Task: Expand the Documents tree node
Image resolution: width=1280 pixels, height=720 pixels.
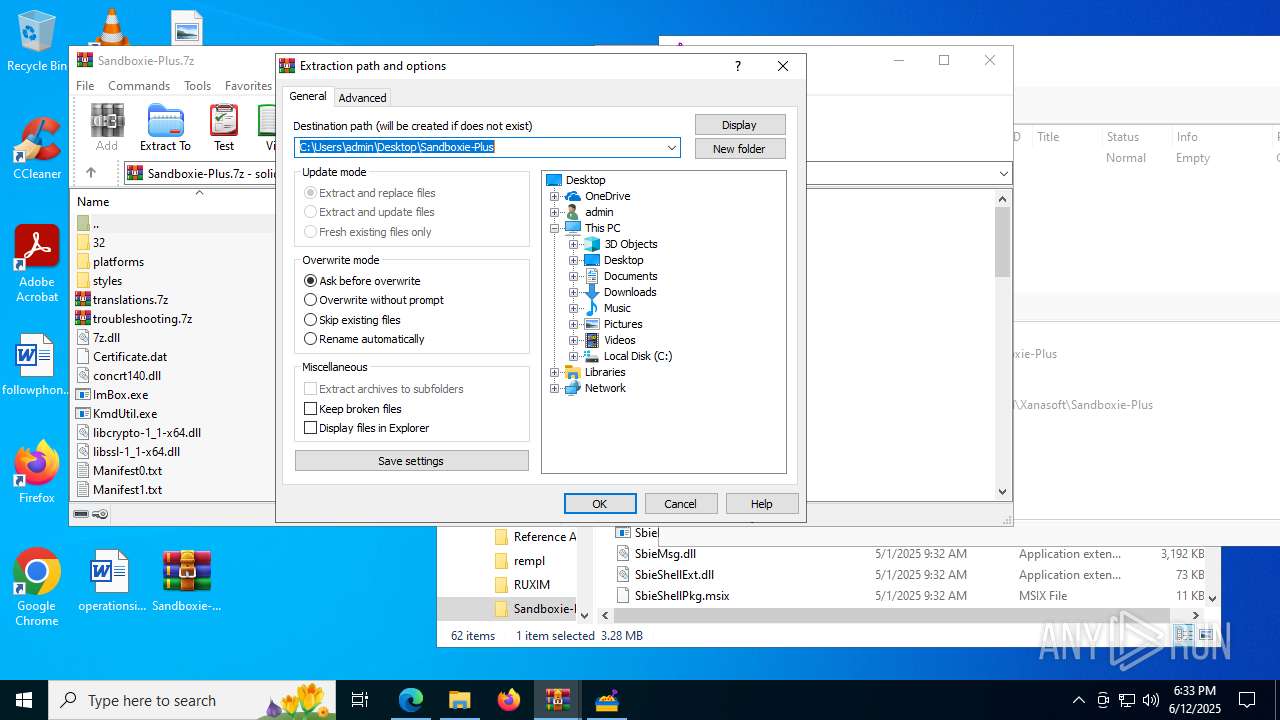Action: (574, 276)
